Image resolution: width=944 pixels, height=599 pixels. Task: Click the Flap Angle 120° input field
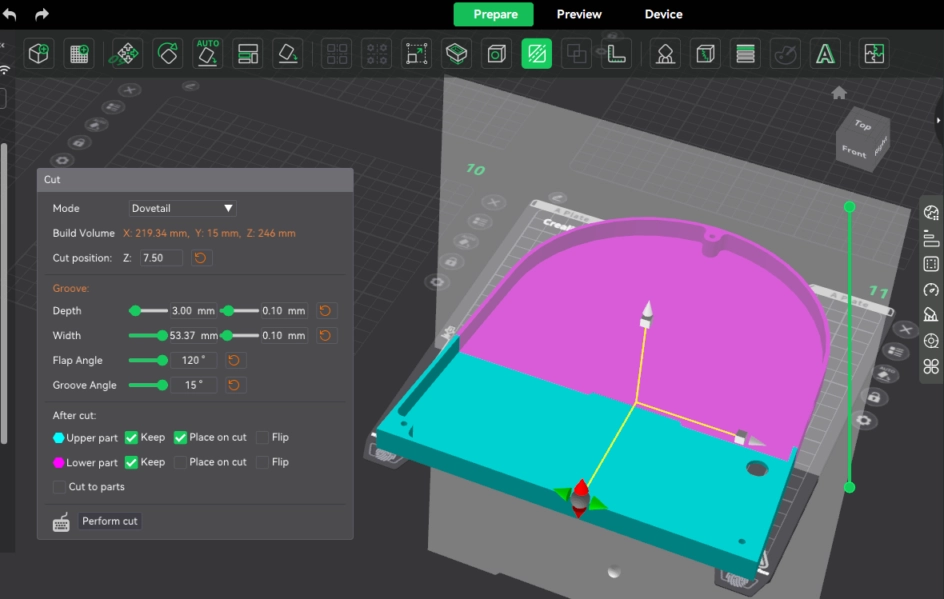193,360
